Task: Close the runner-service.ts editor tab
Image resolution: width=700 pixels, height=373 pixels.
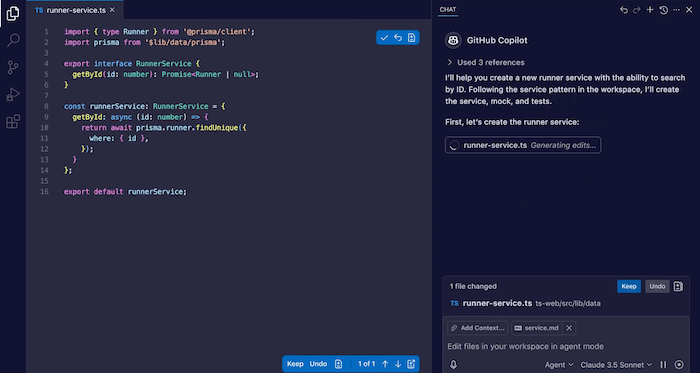Action: point(112,10)
